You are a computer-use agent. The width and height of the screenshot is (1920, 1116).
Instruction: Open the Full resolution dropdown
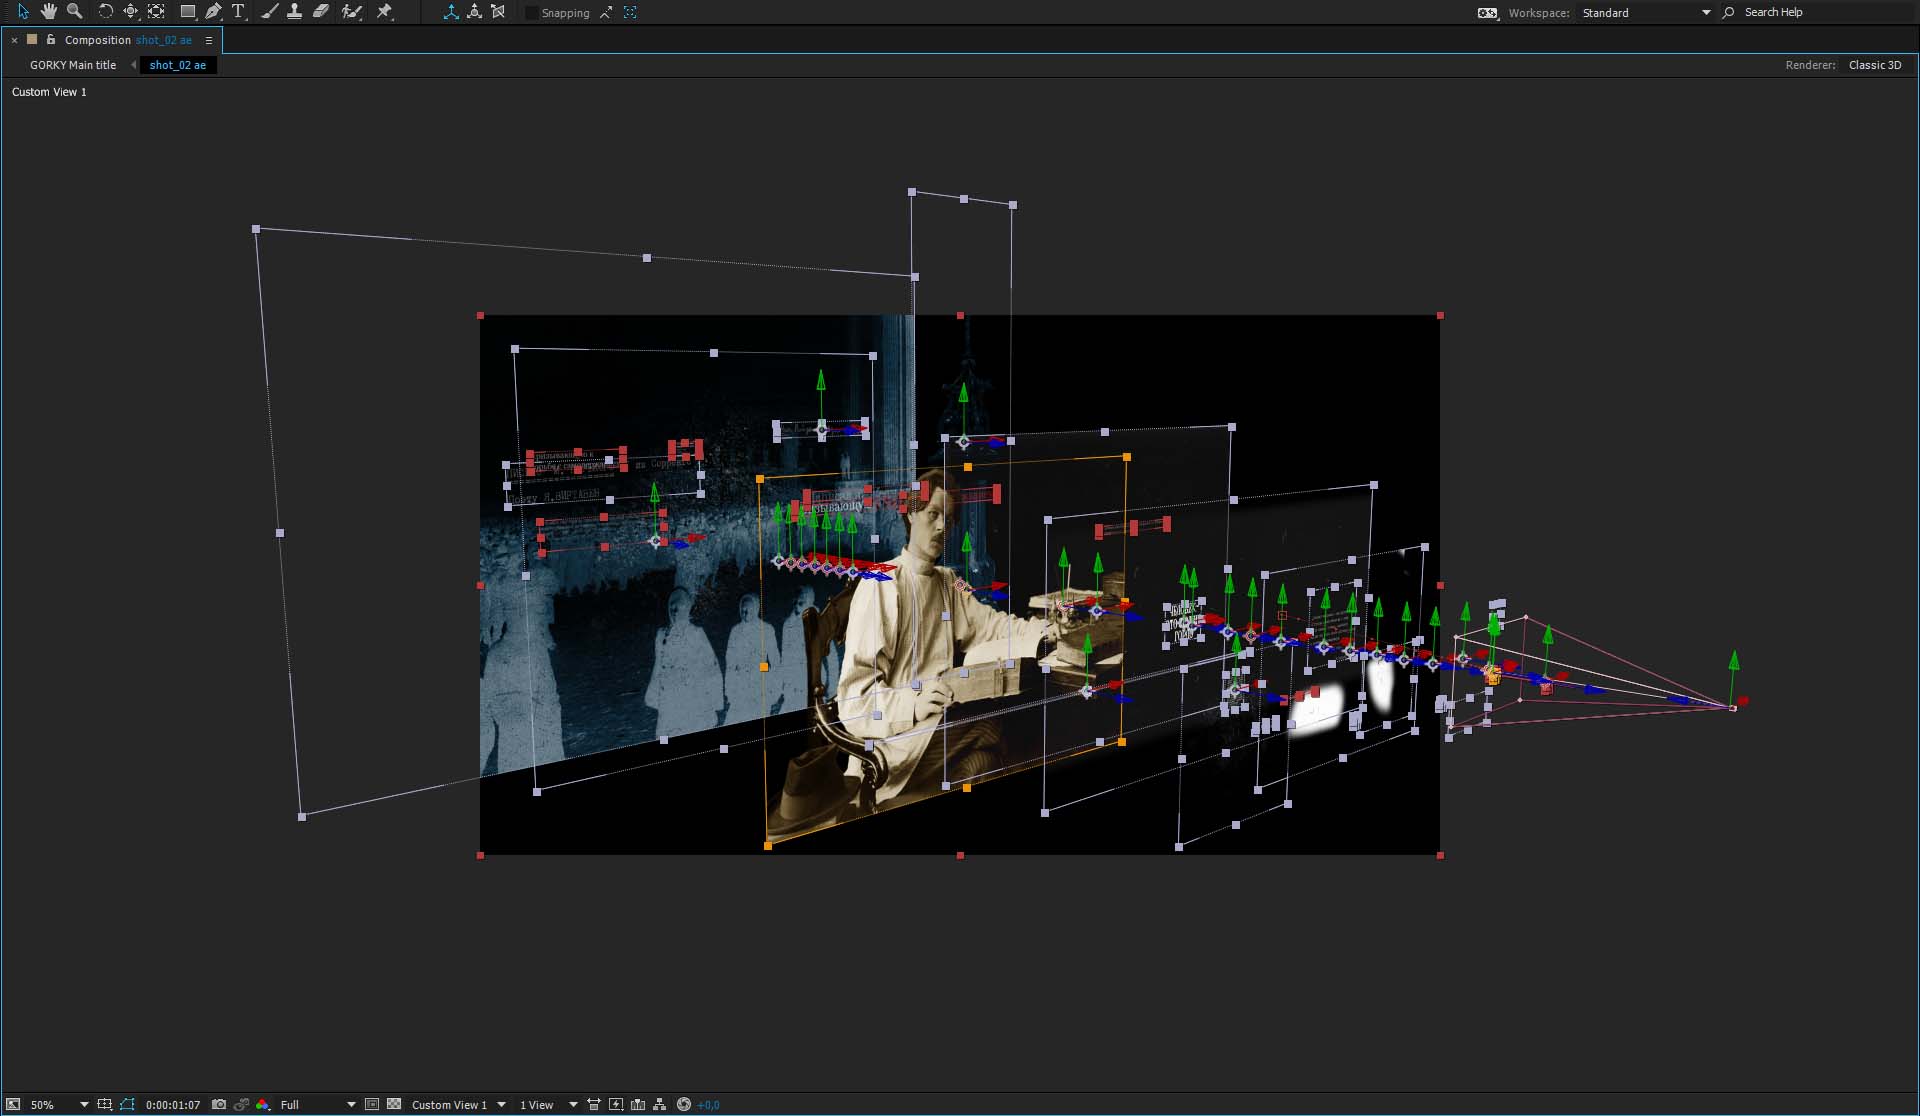click(x=318, y=1105)
